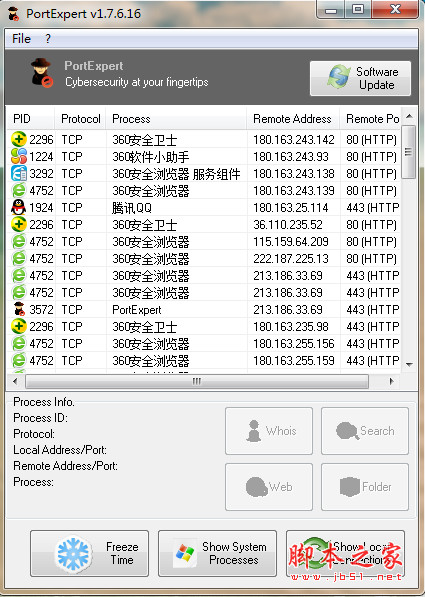Select remote address 180.163.243.93 cell
This screenshot has height=597, width=425.
tap(291, 156)
